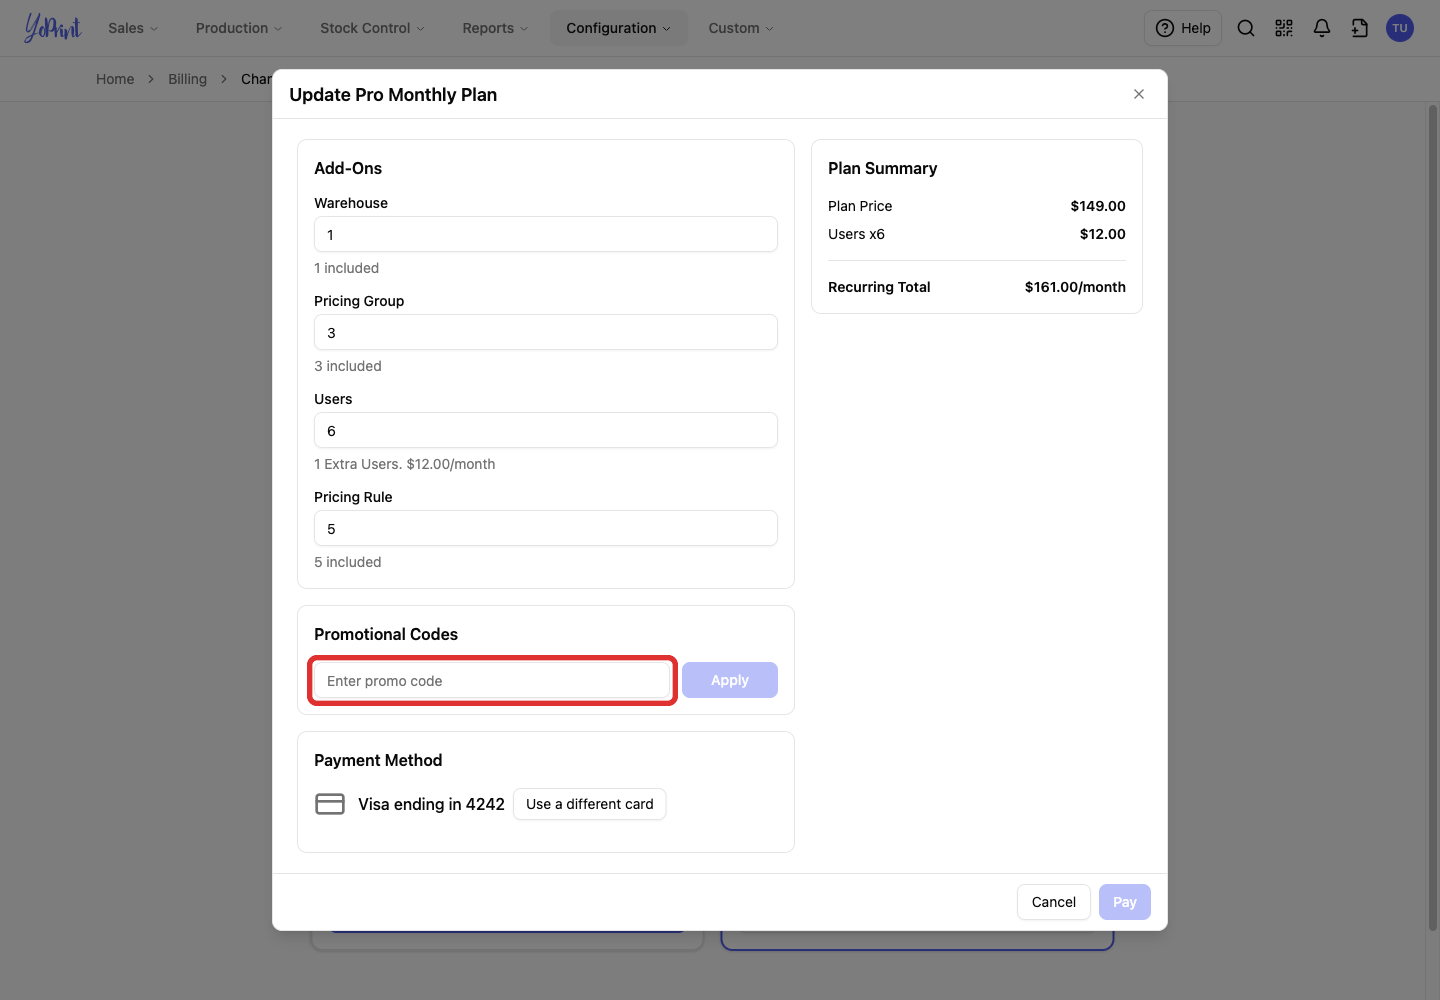Open the QR code scanner icon
This screenshot has height=1000, width=1440.
click(x=1284, y=28)
